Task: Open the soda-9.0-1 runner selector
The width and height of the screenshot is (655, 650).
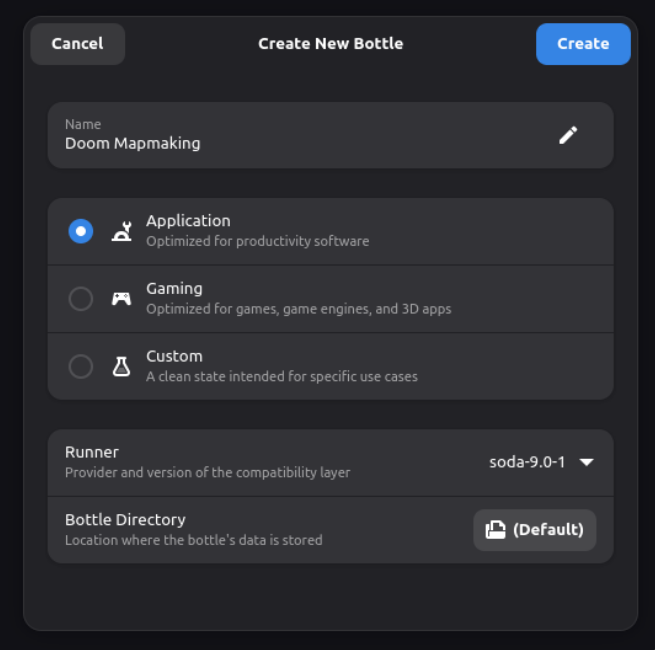Action: 527,462
